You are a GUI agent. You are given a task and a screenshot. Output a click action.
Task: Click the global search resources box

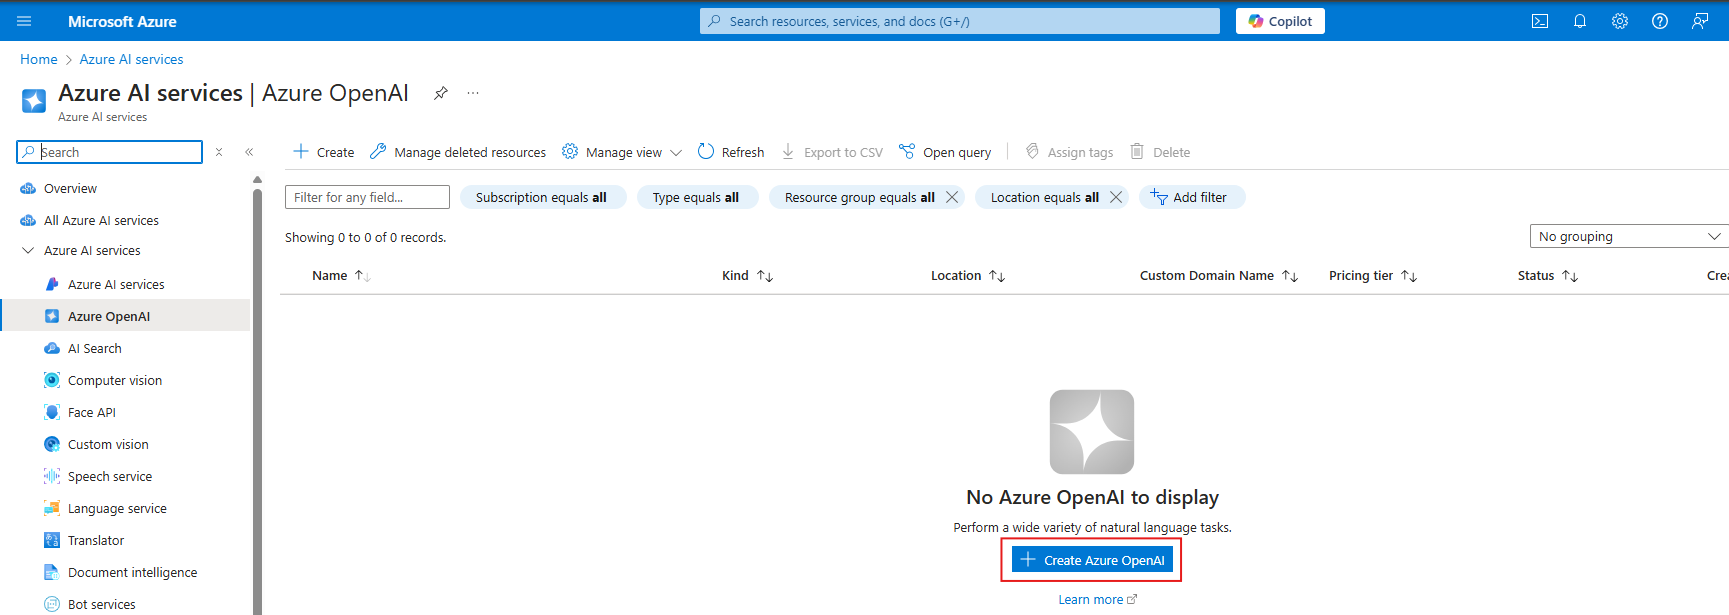click(960, 21)
